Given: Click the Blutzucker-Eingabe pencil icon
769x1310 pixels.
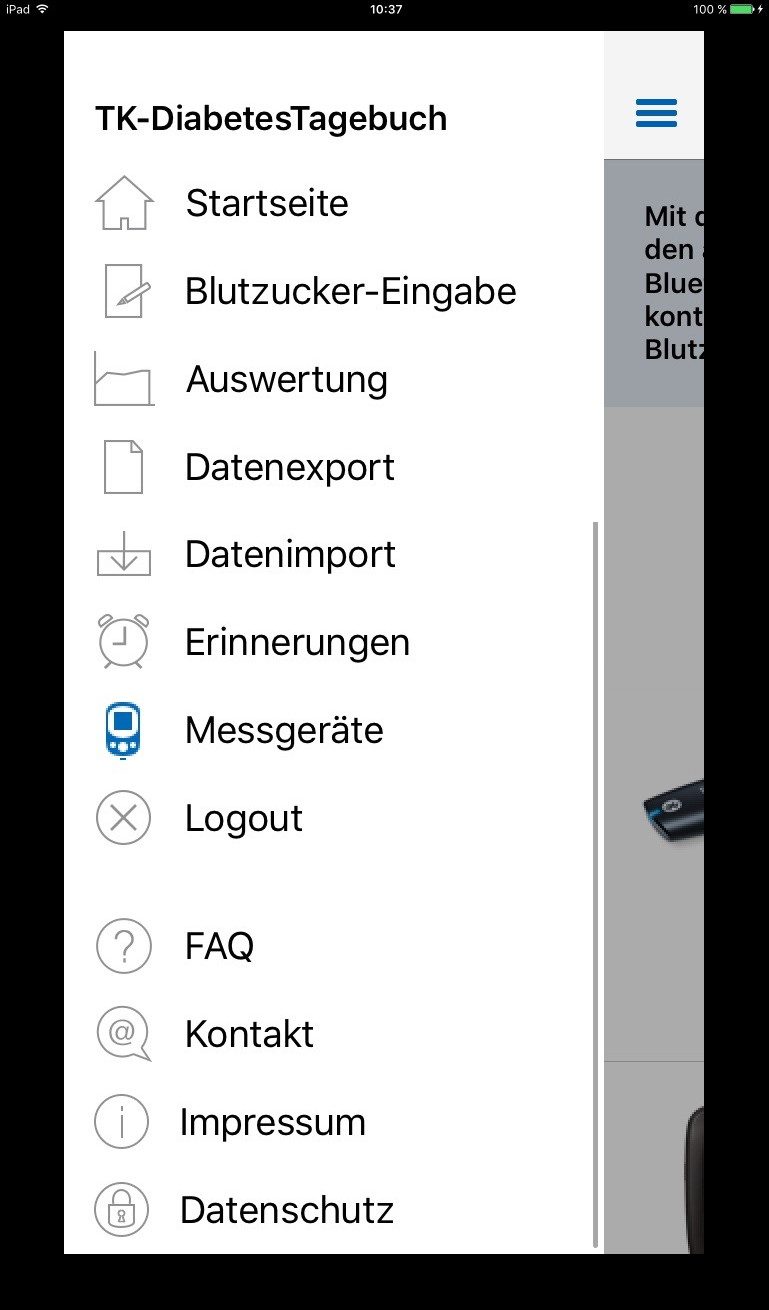Looking at the screenshot, I should [123, 290].
